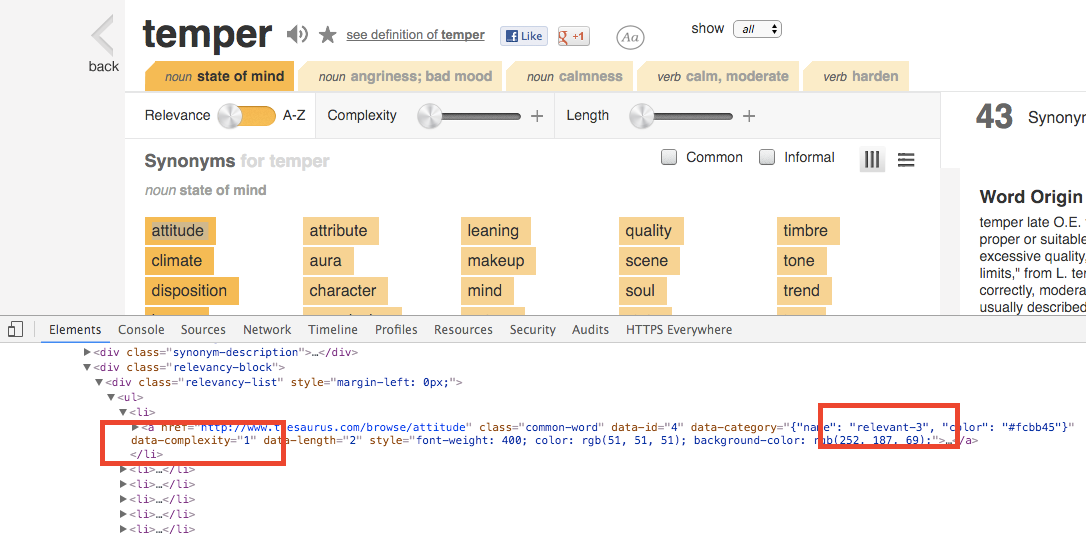Screen dimensions: 1086x537
Task: Click the back arrow icon
Action: 103,36
